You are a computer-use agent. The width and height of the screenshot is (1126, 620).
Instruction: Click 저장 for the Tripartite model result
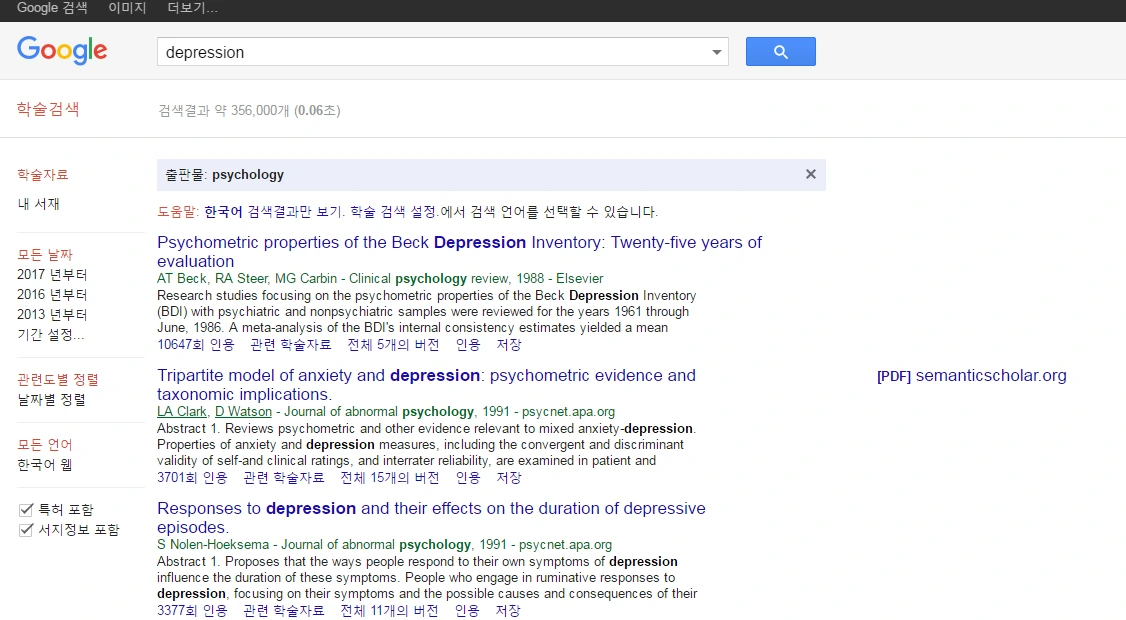[x=508, y=478]
